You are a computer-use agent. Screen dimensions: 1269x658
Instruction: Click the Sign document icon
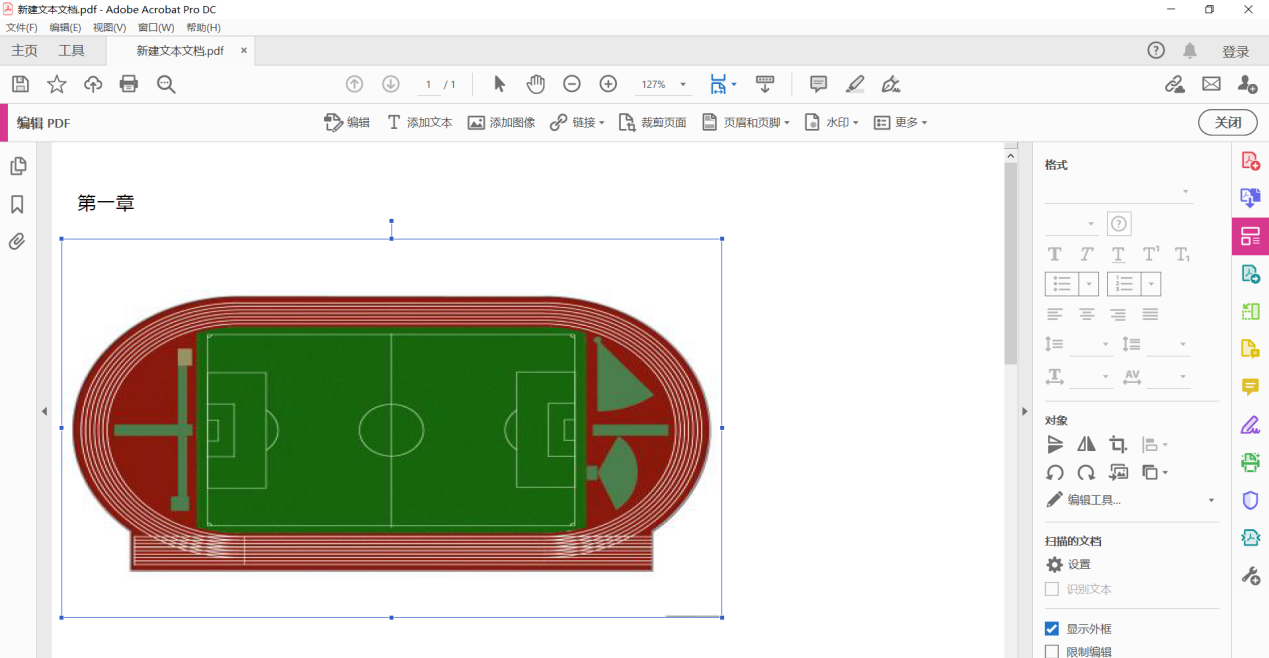[x=891, y=84]
